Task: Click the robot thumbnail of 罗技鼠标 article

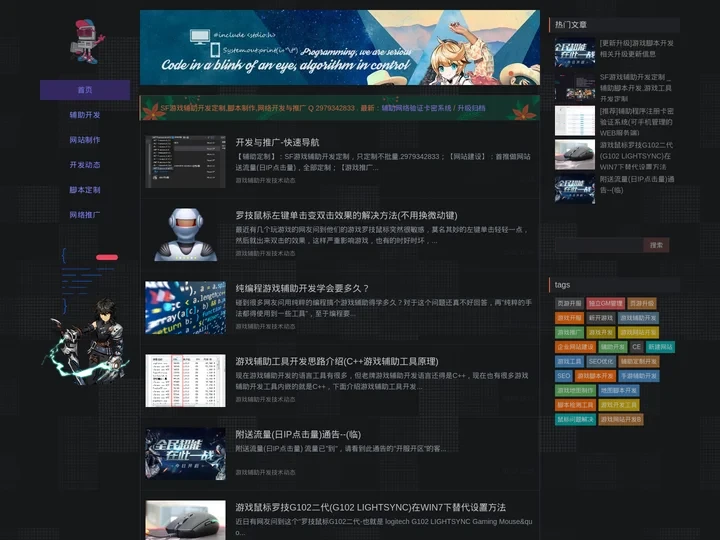Action: 186,235
